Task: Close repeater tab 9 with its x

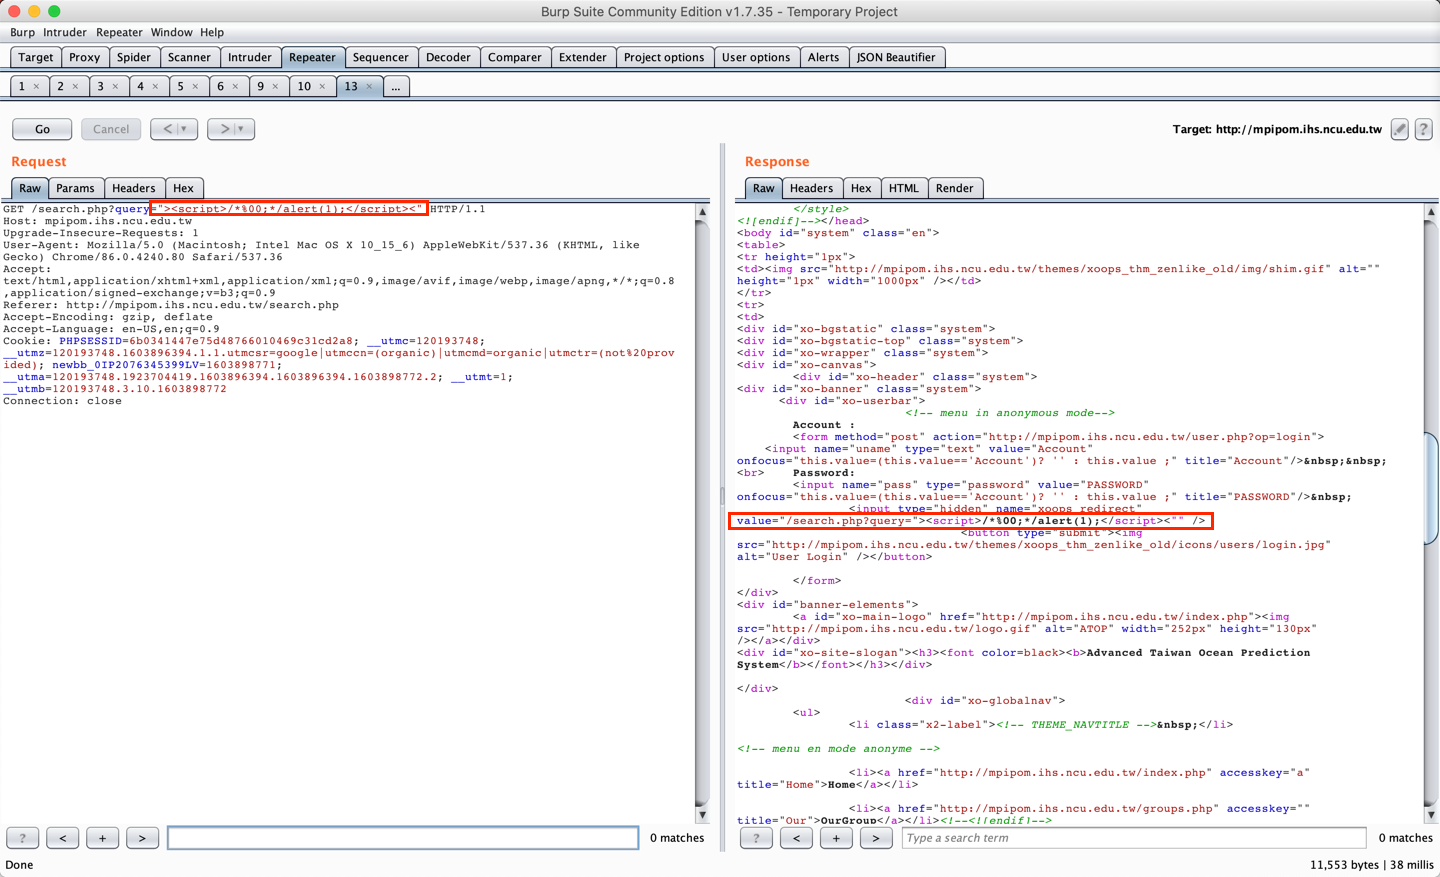Action: coord(275,87)
